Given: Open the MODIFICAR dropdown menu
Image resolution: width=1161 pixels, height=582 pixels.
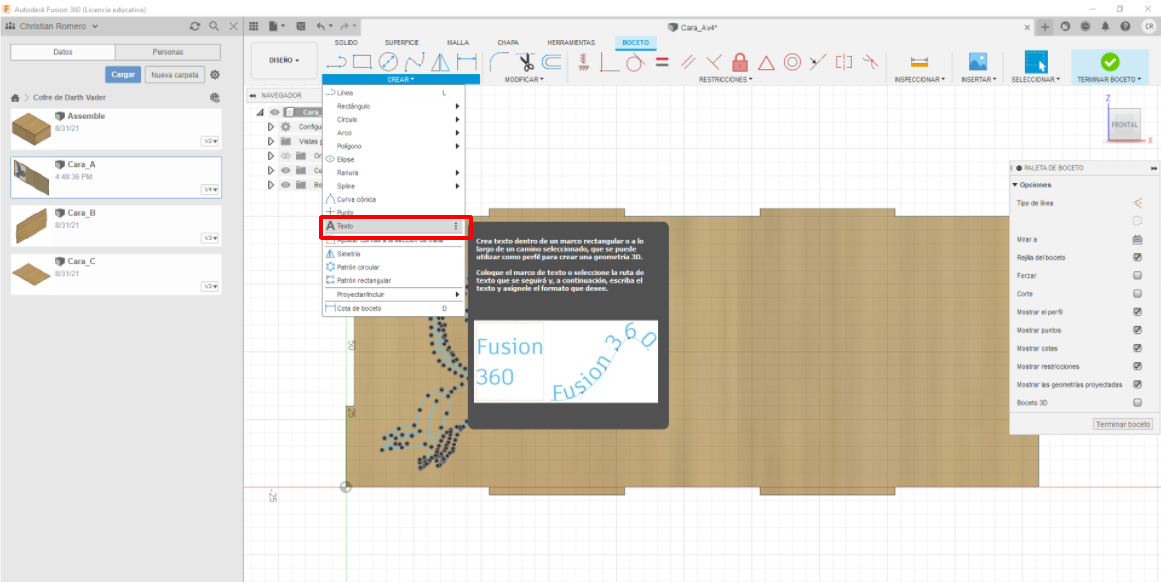Looking at the screenshot, I should click(x=524, y=79).
